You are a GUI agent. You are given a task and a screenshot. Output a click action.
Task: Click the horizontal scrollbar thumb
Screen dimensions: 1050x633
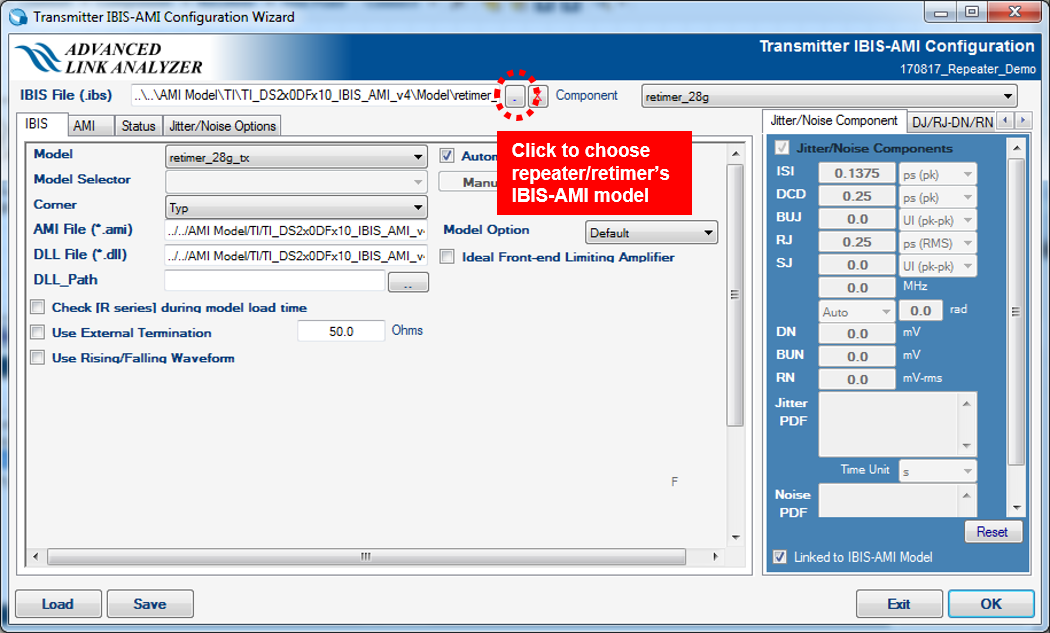point(366,557)
